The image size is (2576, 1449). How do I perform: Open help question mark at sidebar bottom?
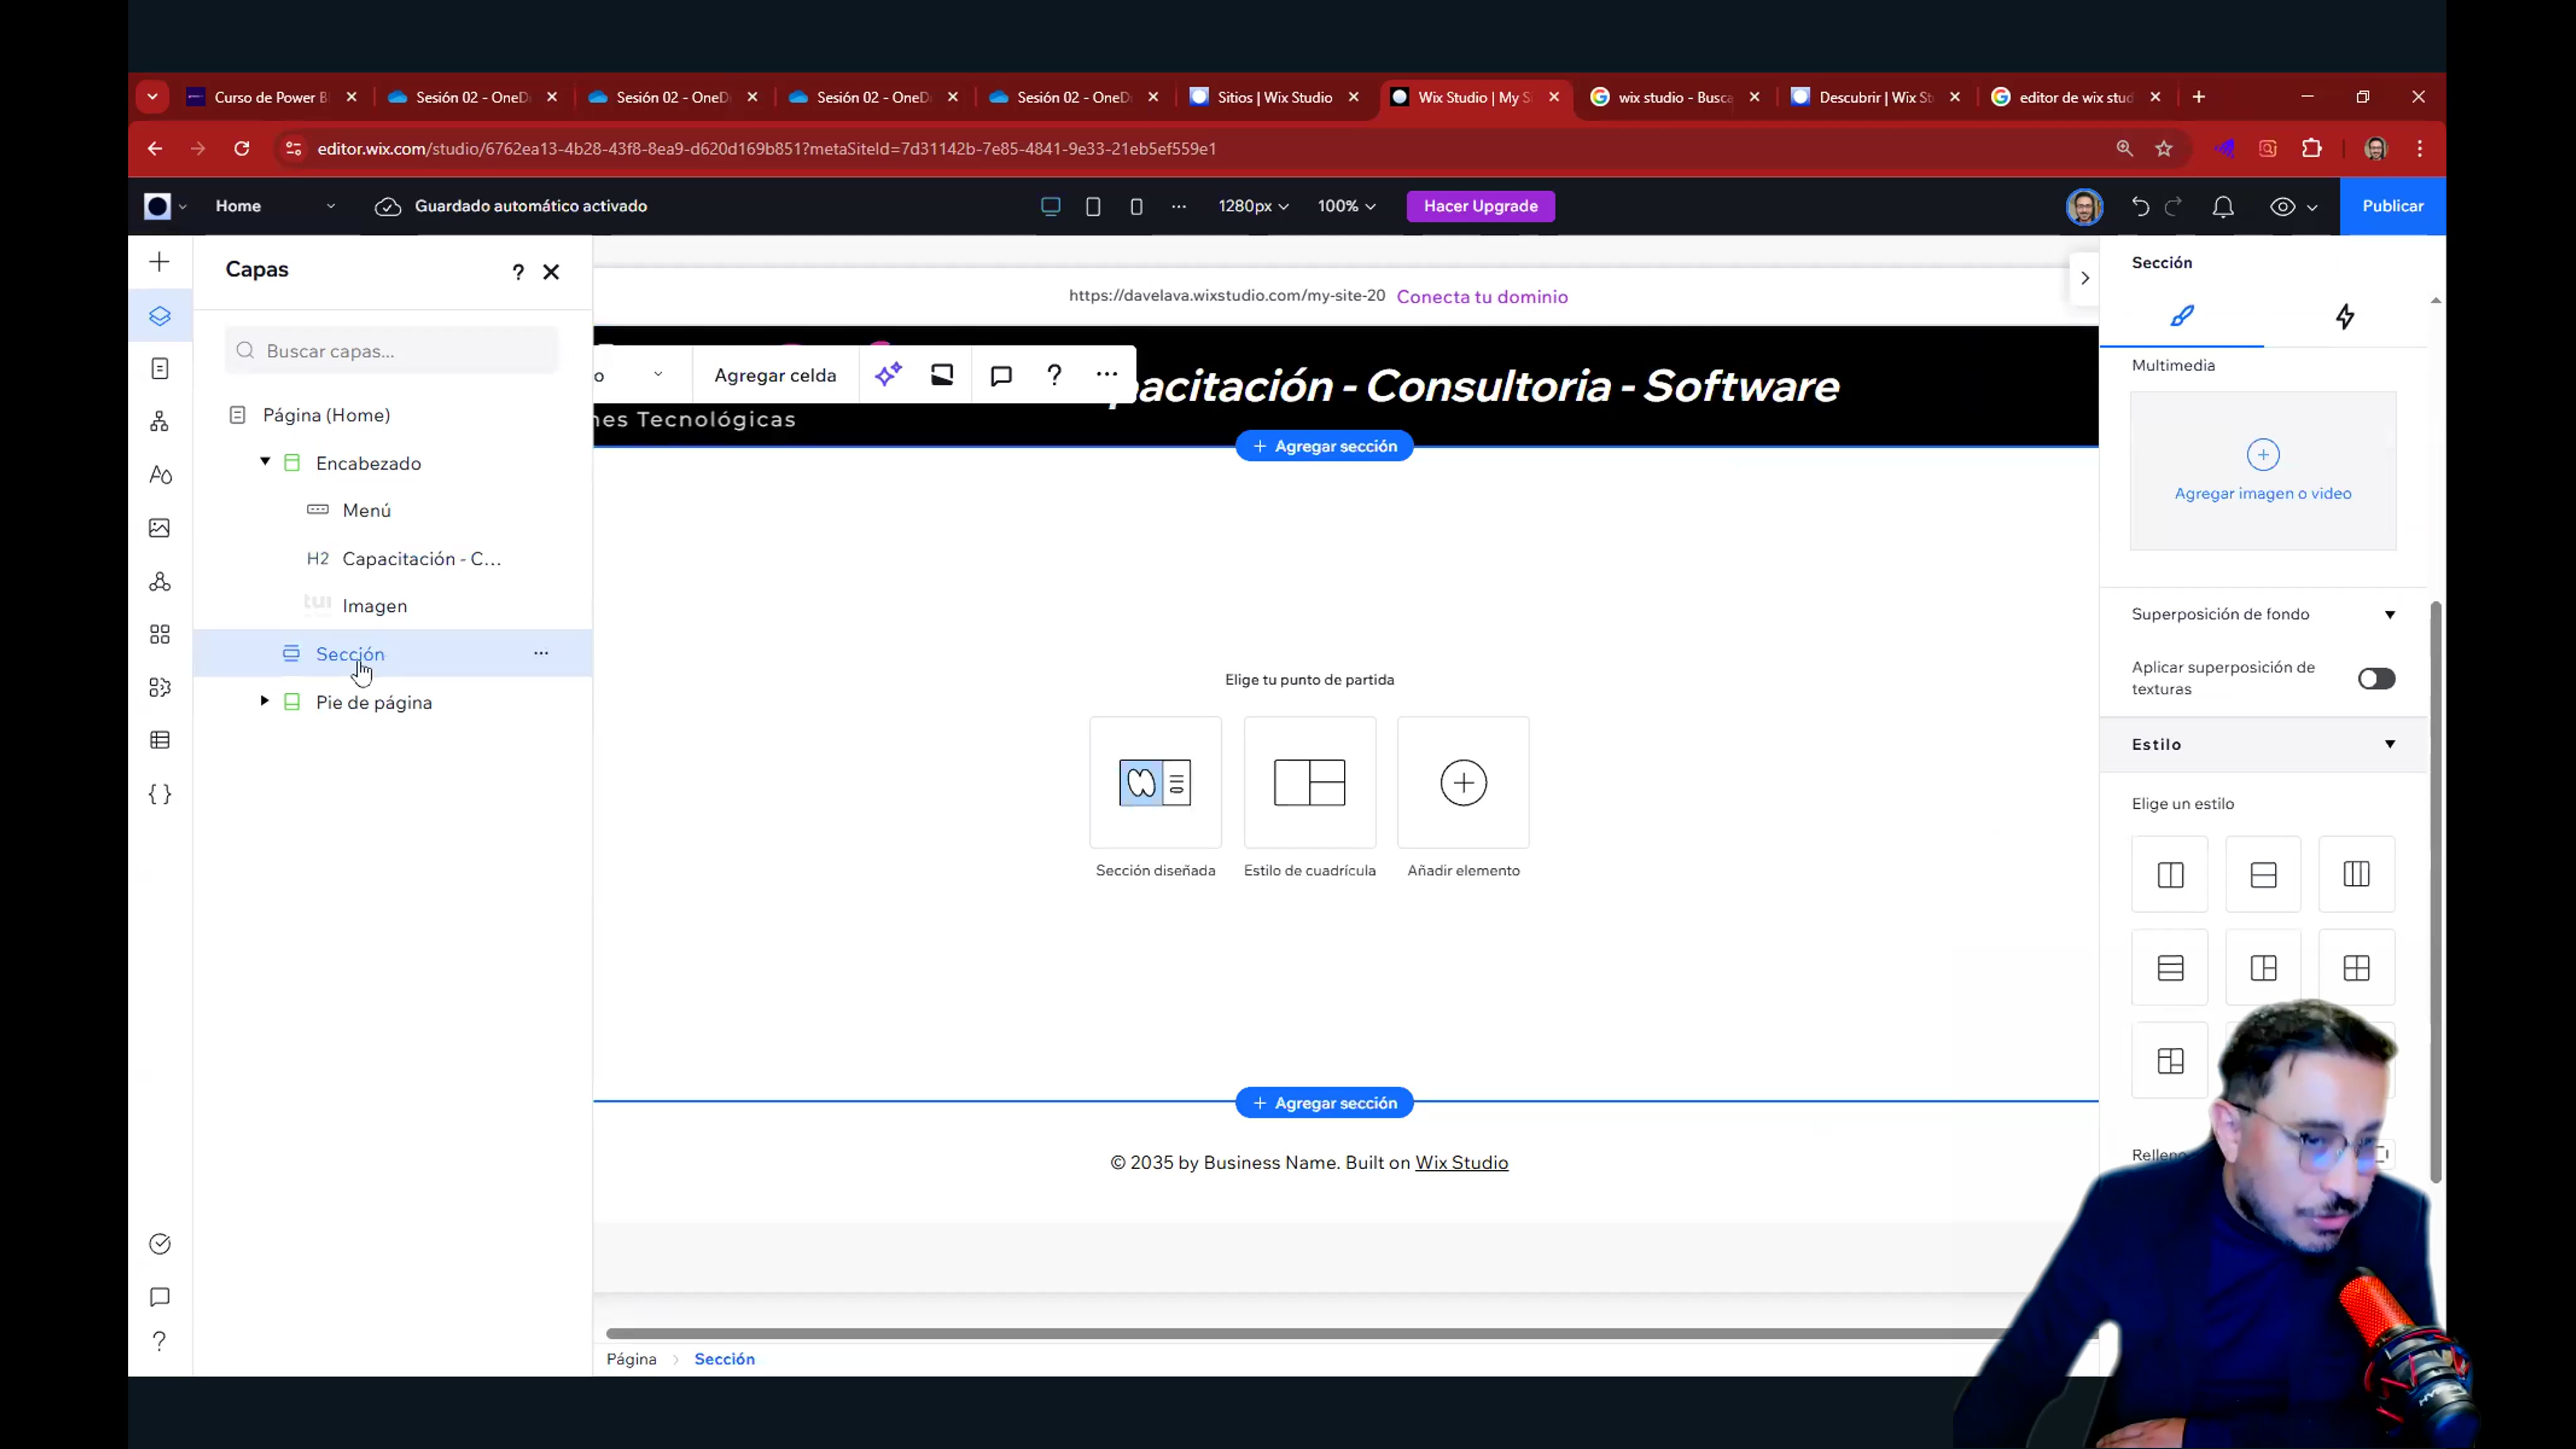pyautogui.click(x=159, y=1341)
